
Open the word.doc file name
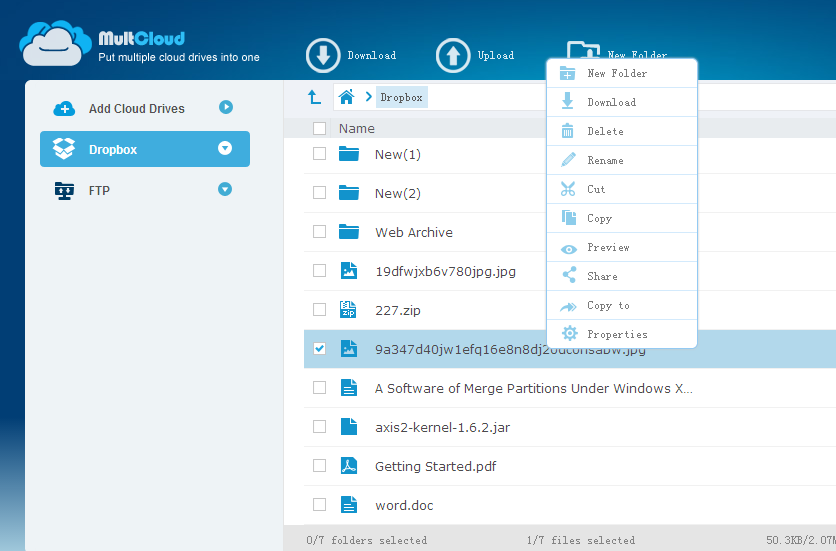[x=404, y=505]
